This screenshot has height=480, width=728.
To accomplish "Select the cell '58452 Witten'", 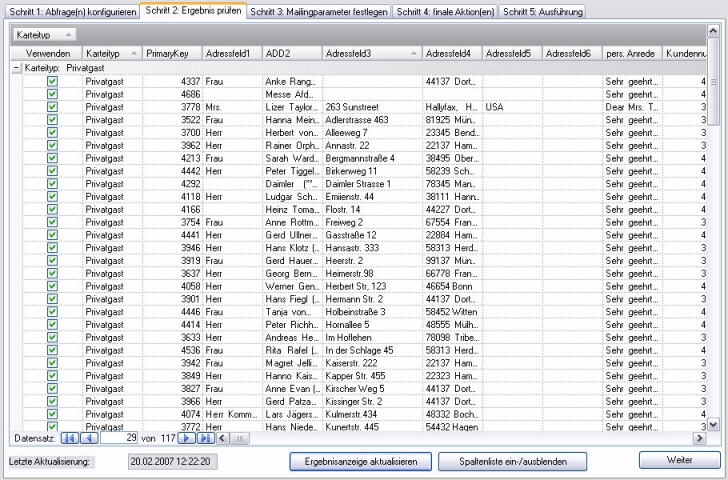I will coord(453,312).
